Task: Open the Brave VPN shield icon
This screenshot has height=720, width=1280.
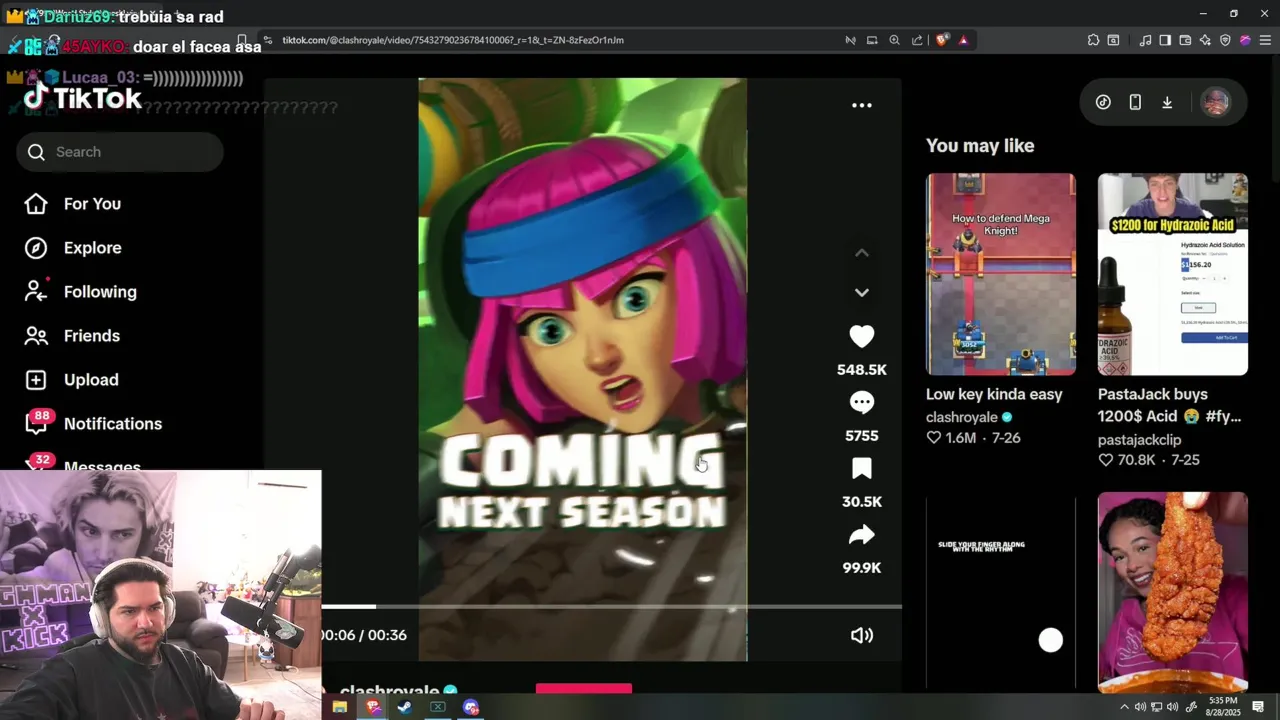Action: (1225, 40)
